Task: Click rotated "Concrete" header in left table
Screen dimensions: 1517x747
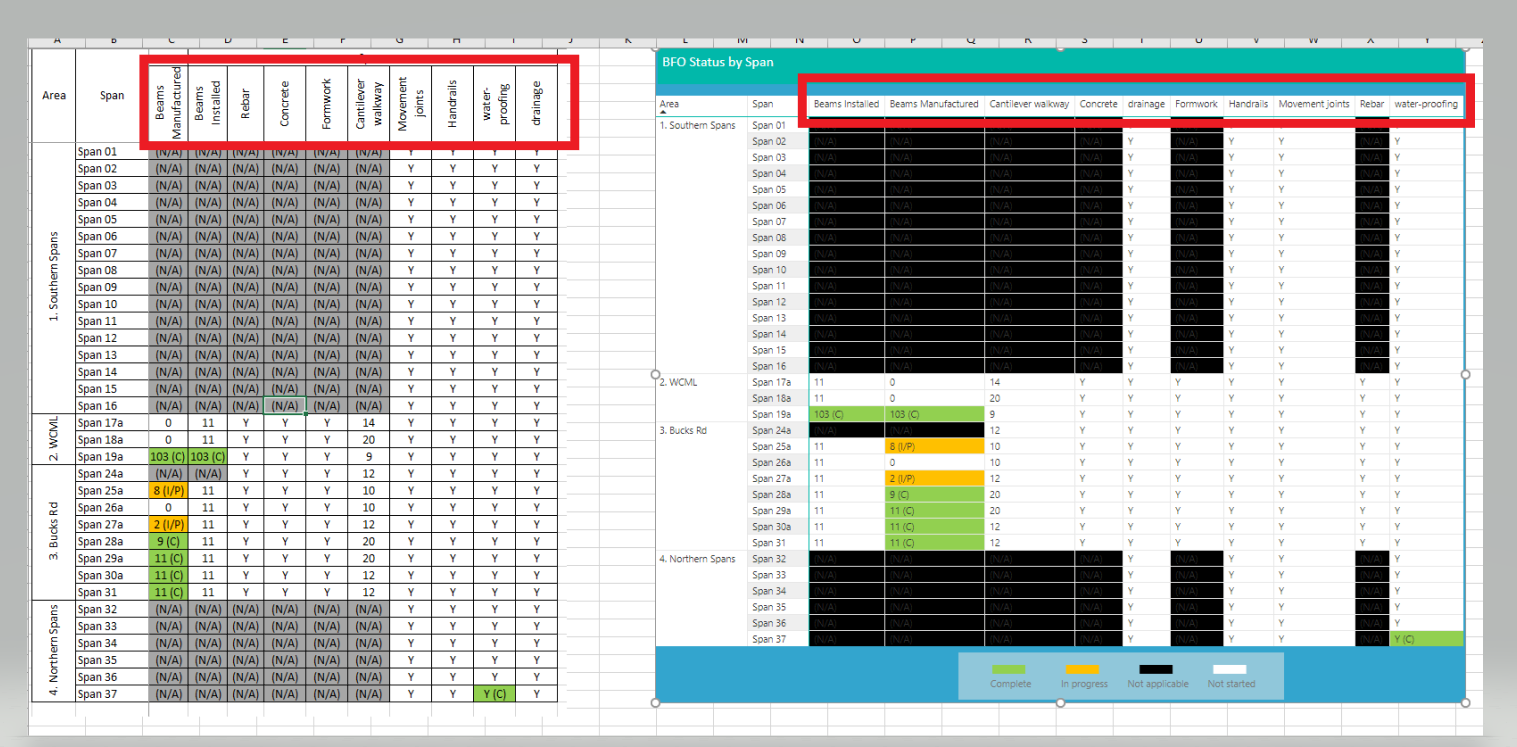Action: pos(284,102)
